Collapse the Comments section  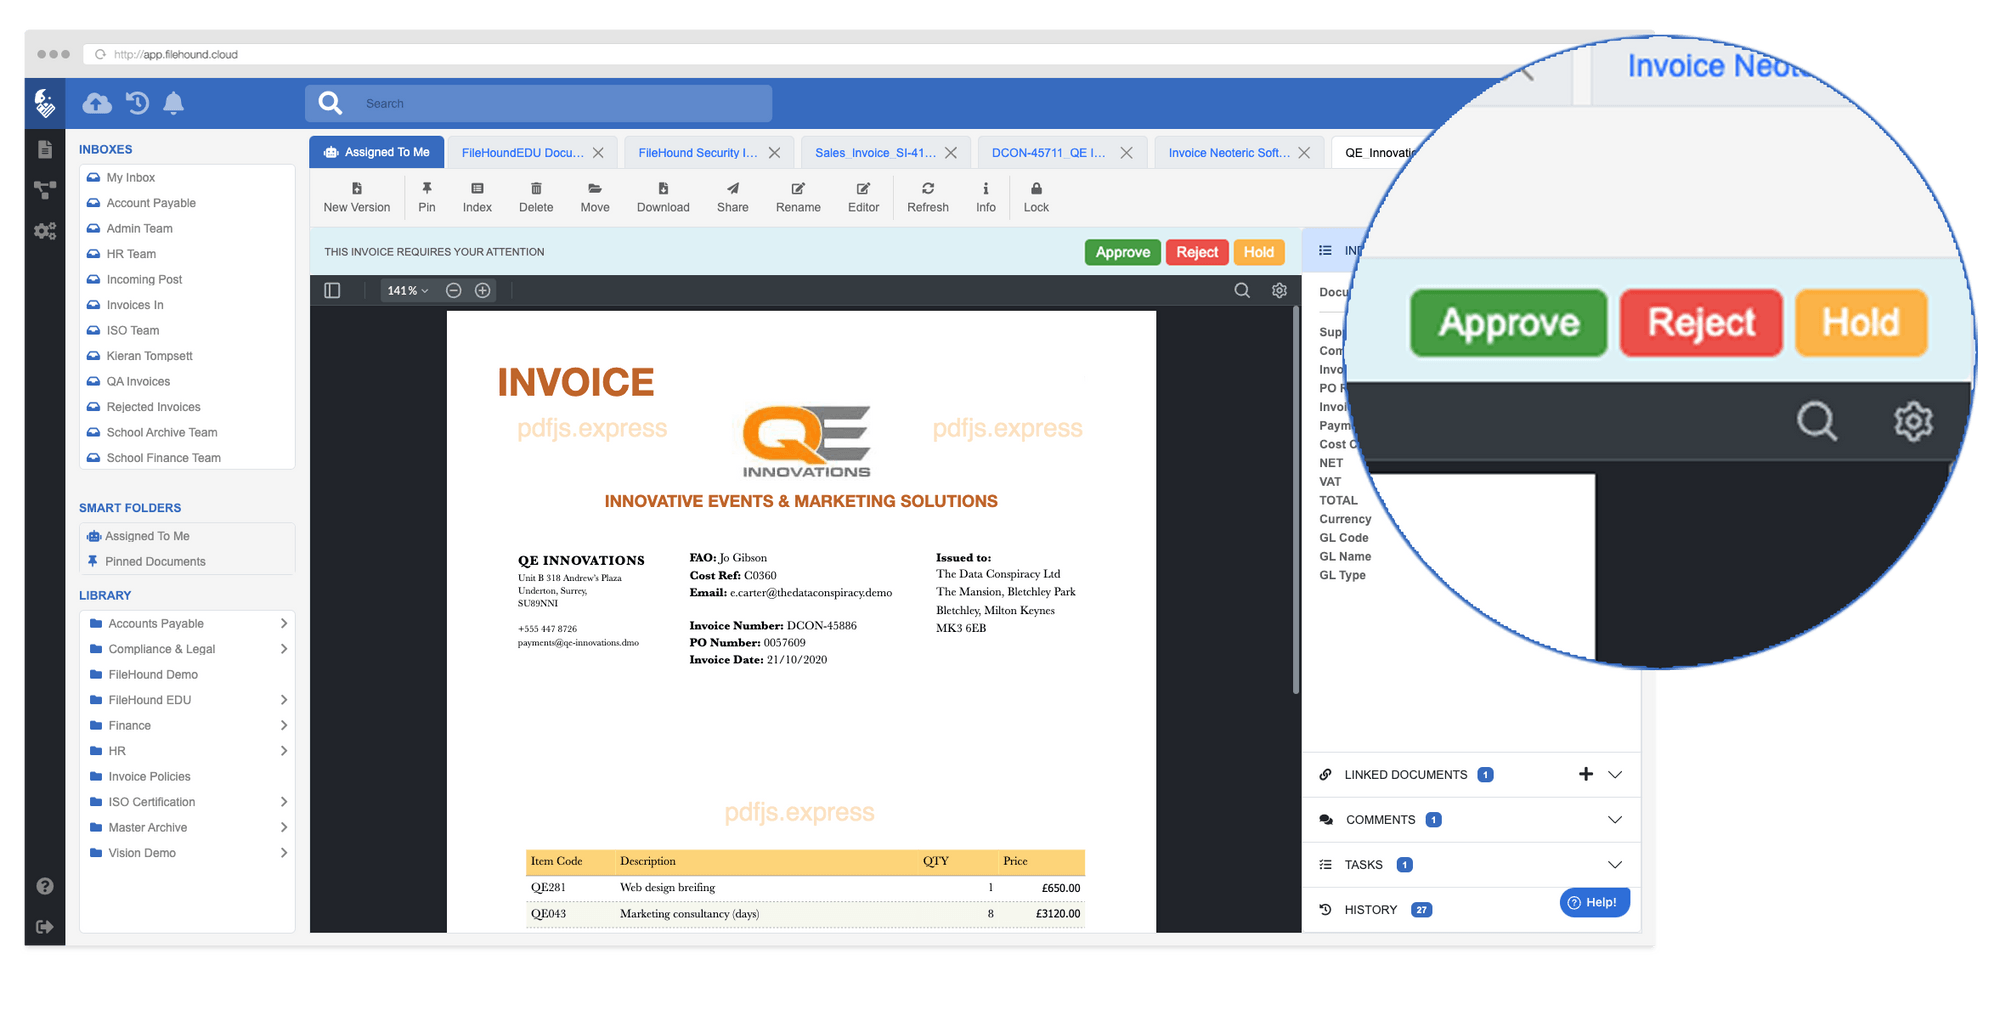pos(1614,819)
